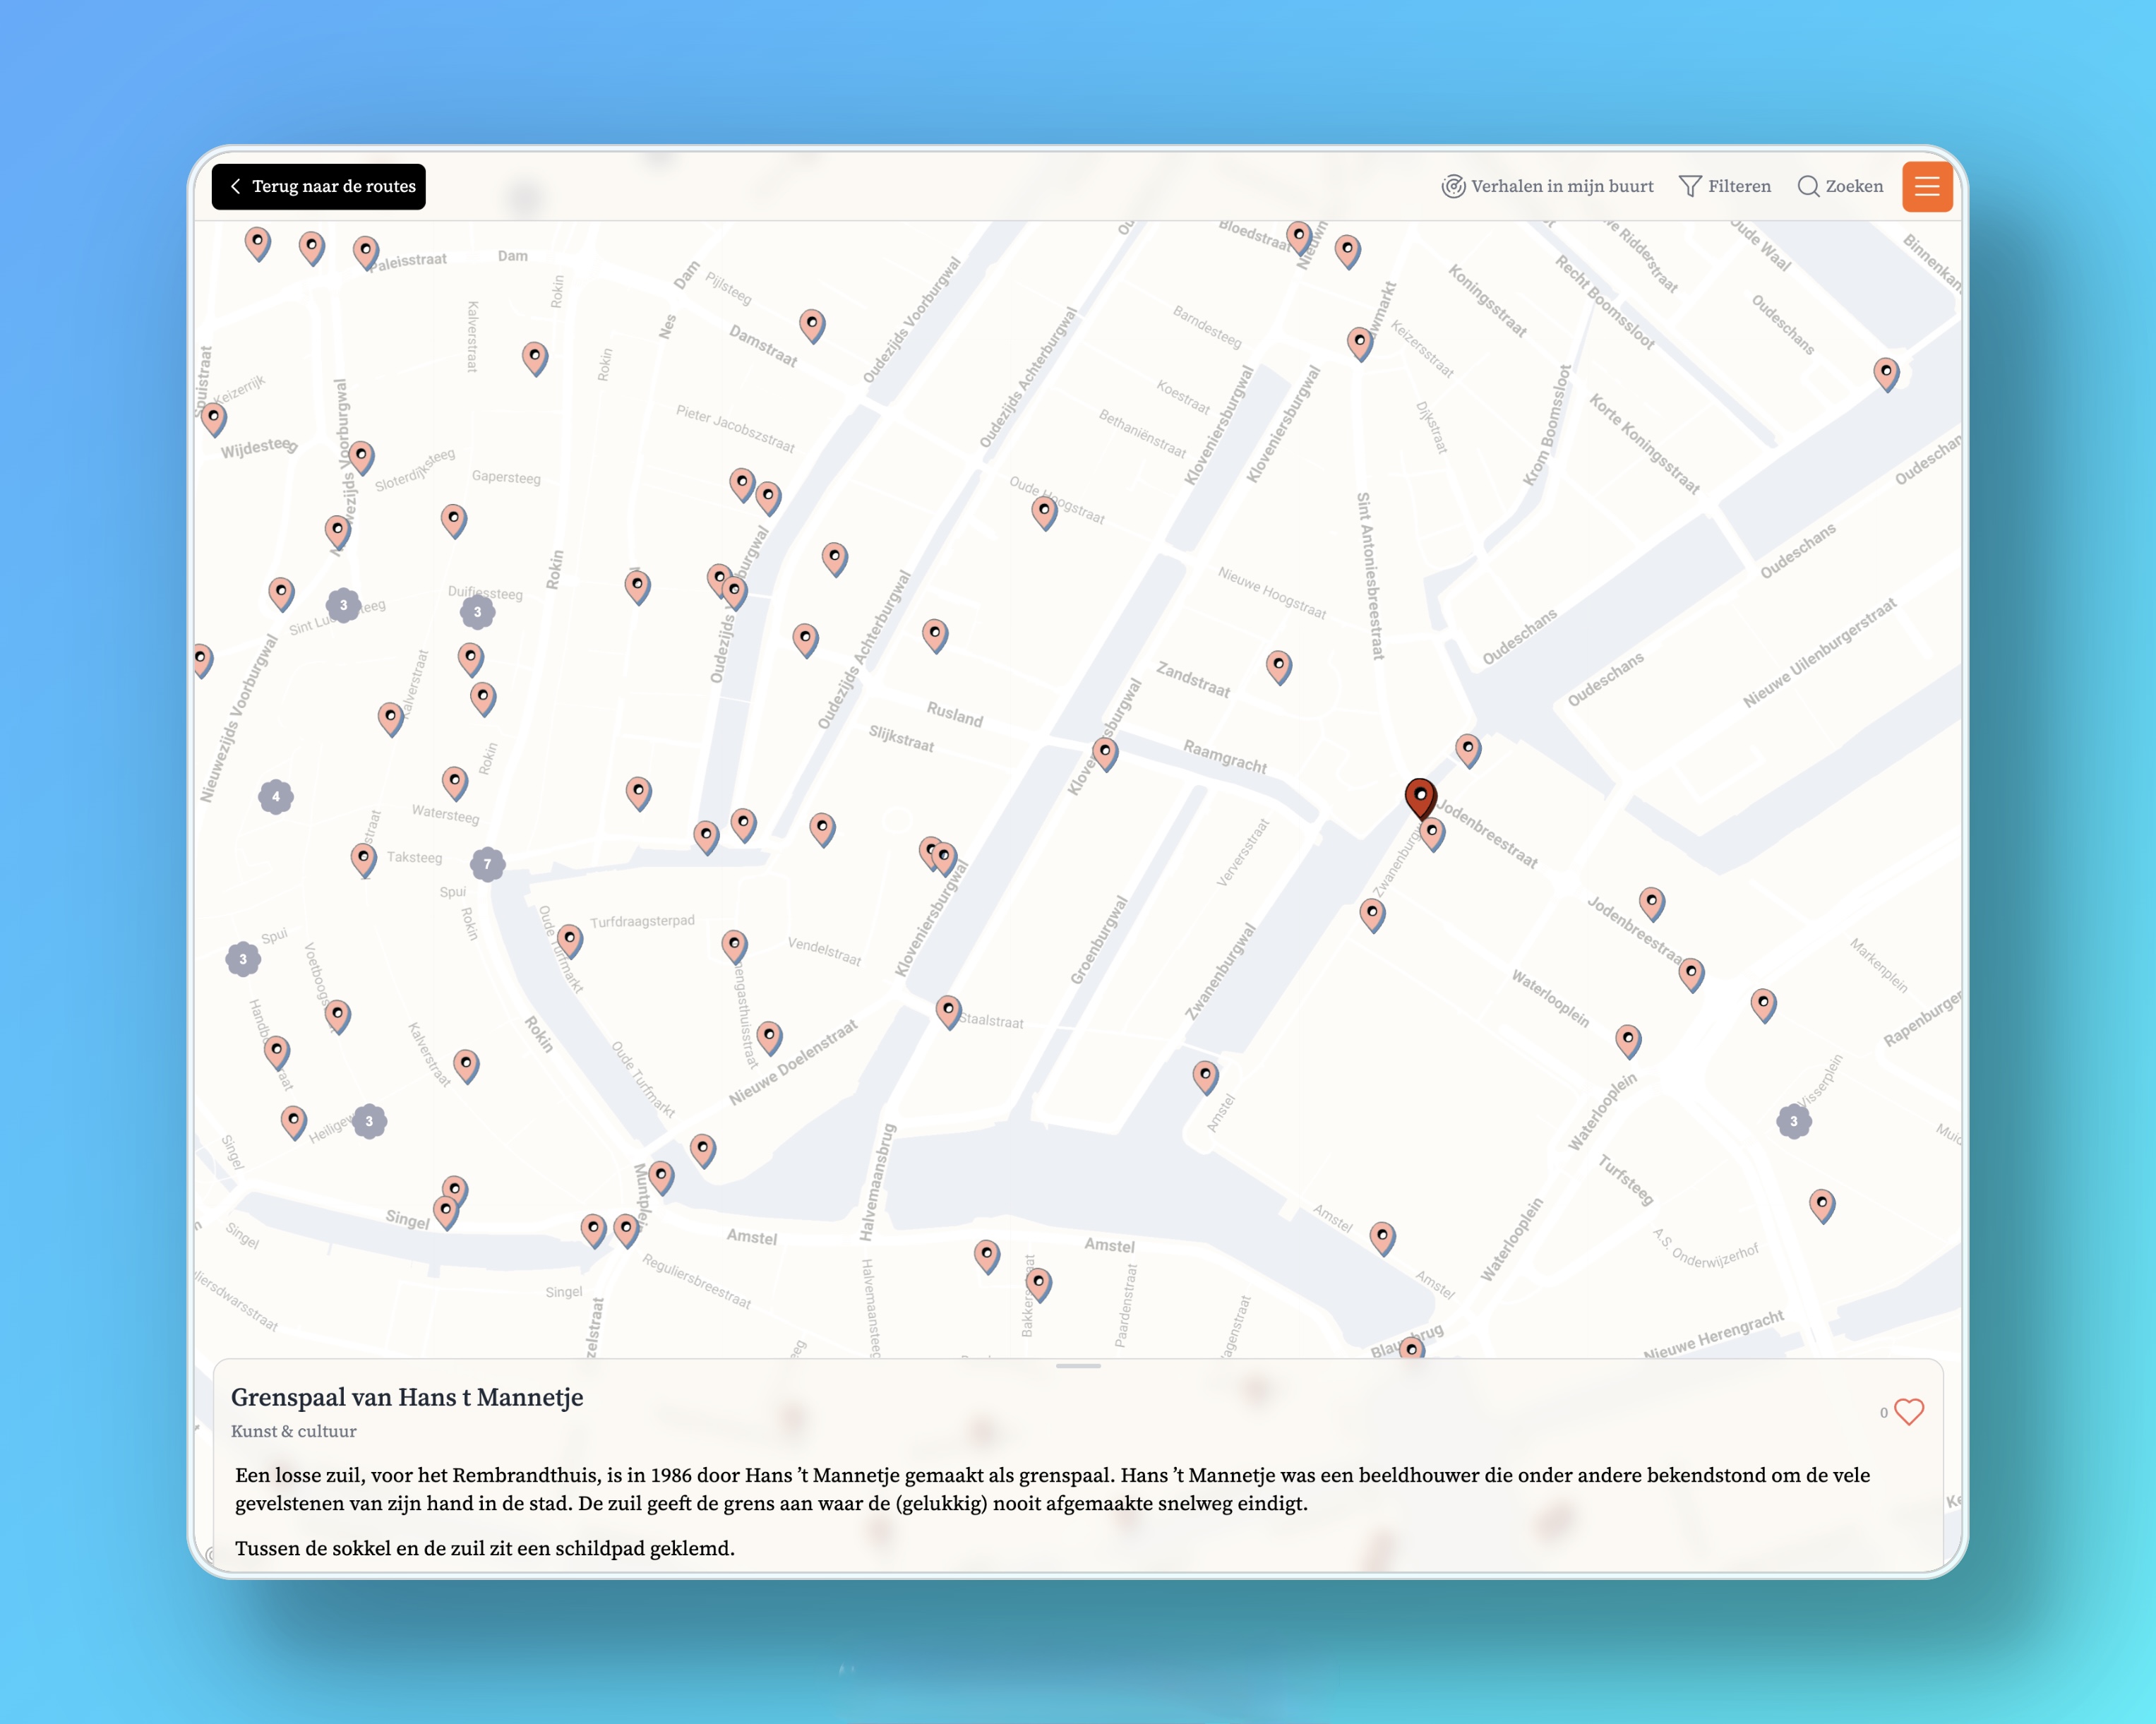Expand cluster marker numbered 4
The image size is (2156, 1724).
click(276, 796)
